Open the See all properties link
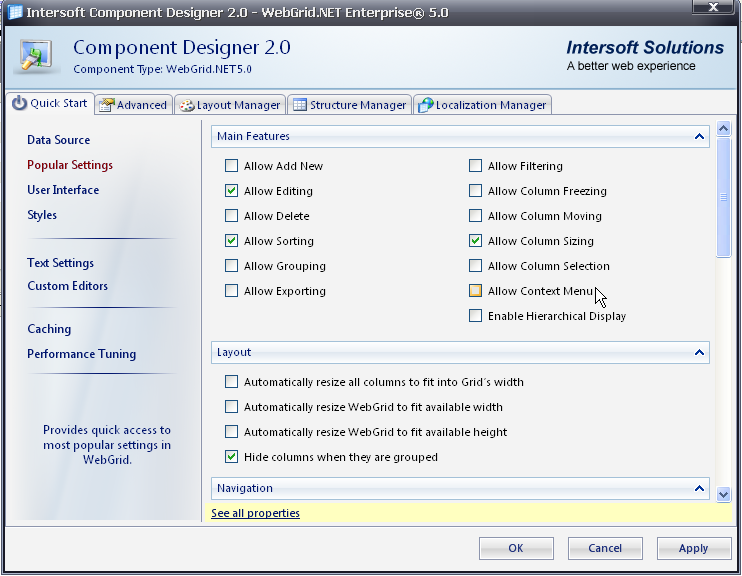Viewport: 742px width, 576px height. coord(256,513)
